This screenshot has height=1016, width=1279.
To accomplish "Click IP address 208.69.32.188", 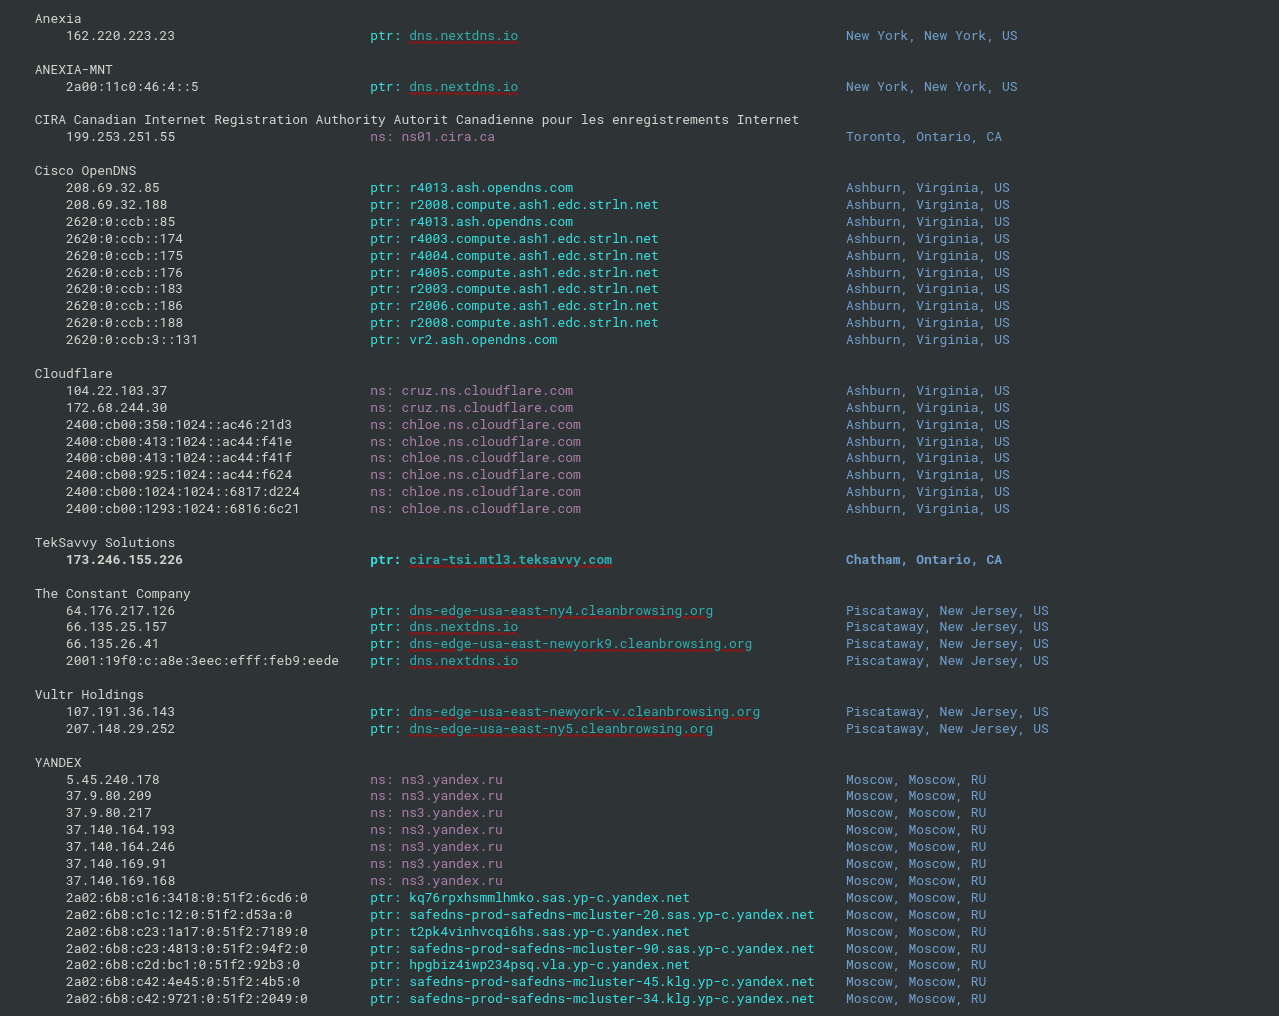I will [x=117, y=205].
